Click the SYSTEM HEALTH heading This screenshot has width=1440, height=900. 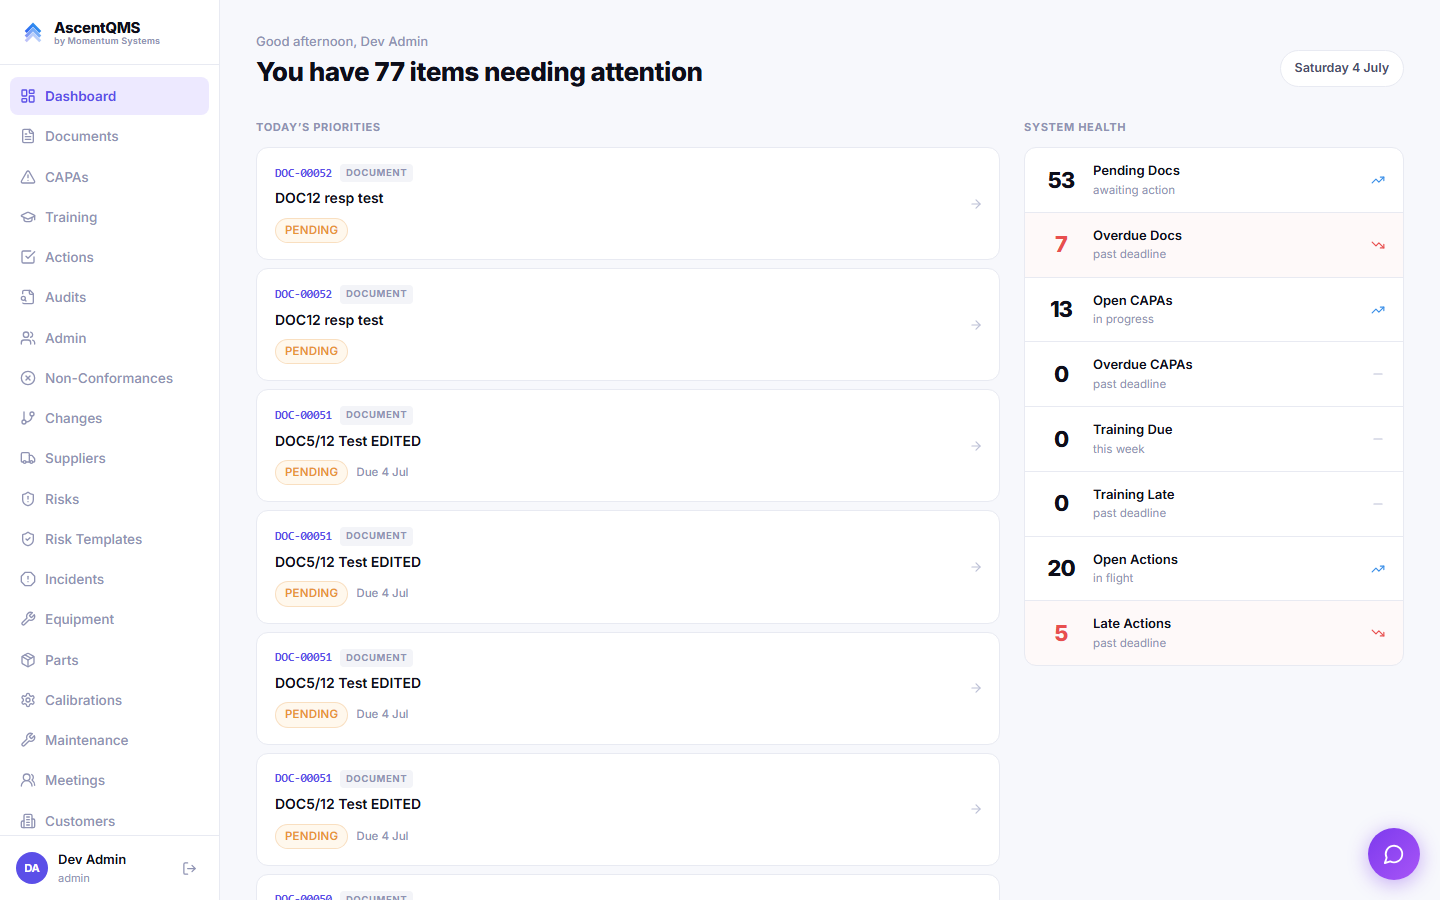[x=1075, y=127]
